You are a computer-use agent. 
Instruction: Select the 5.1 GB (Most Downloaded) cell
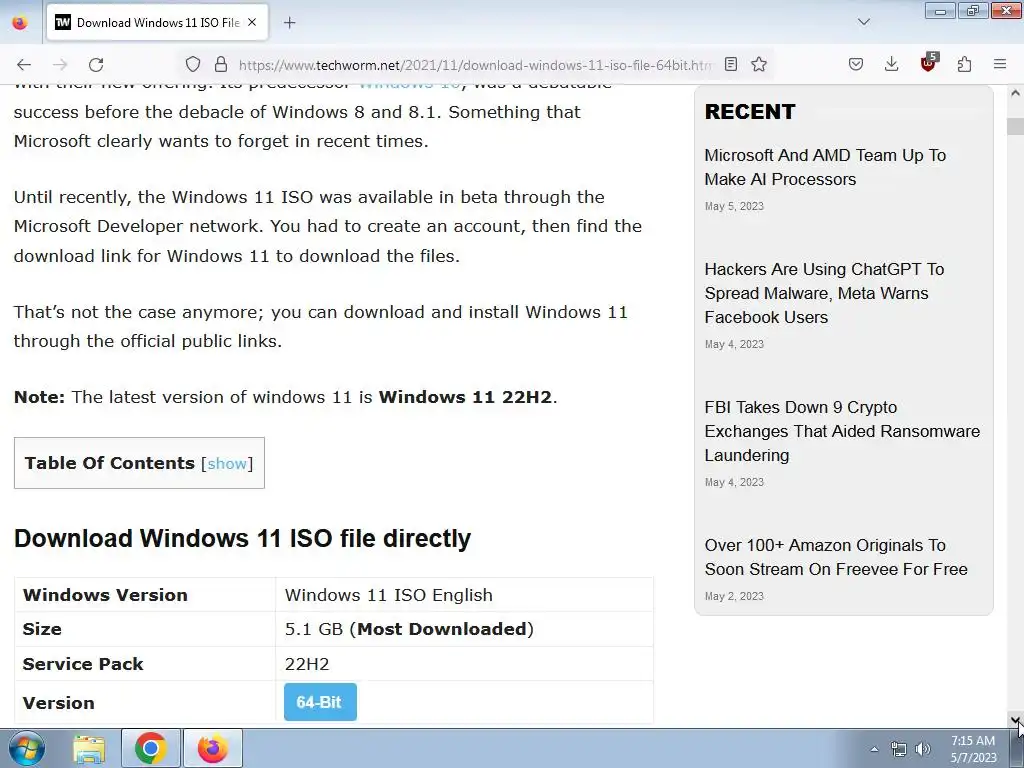[464, 630]
